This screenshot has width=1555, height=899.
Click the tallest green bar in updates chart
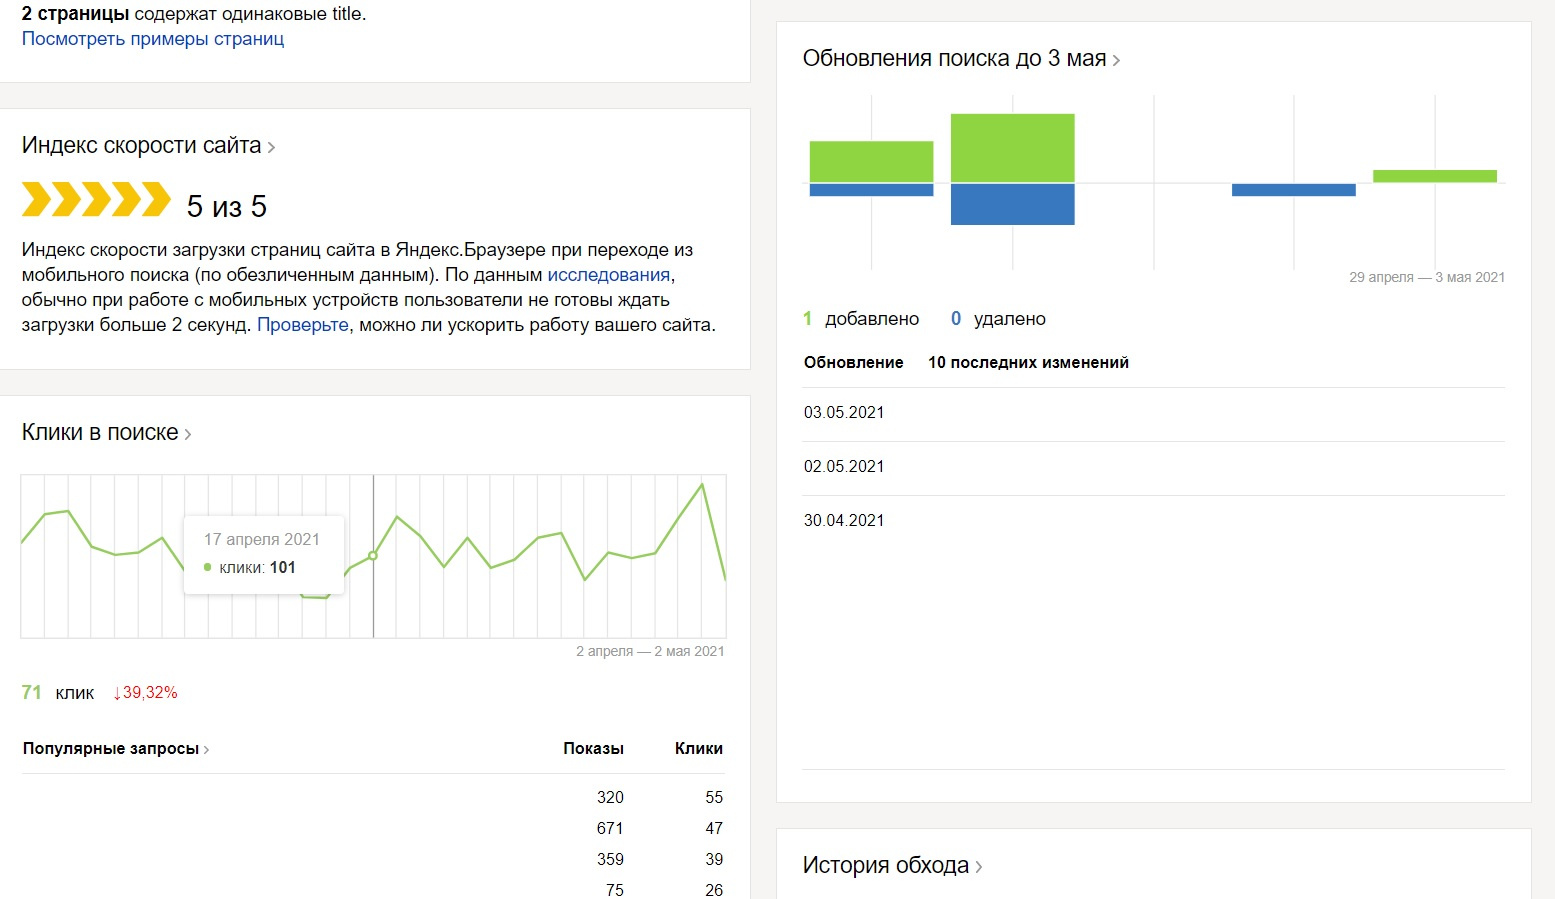1012,148
